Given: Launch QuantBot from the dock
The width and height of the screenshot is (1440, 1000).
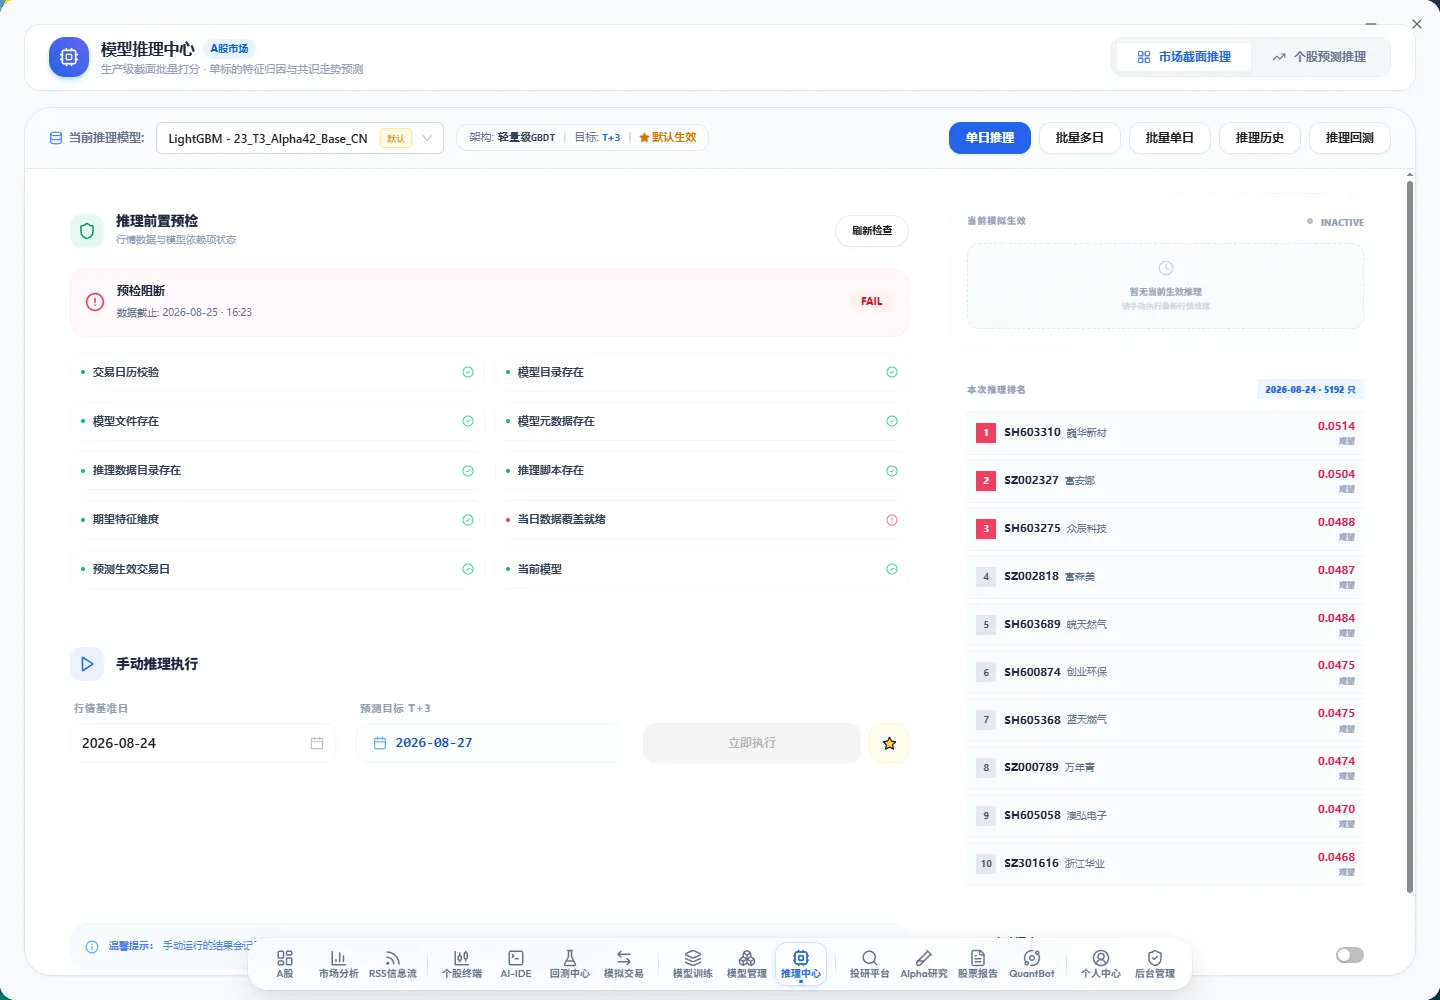Looking at the screenshot, I should click(1032, 964).
